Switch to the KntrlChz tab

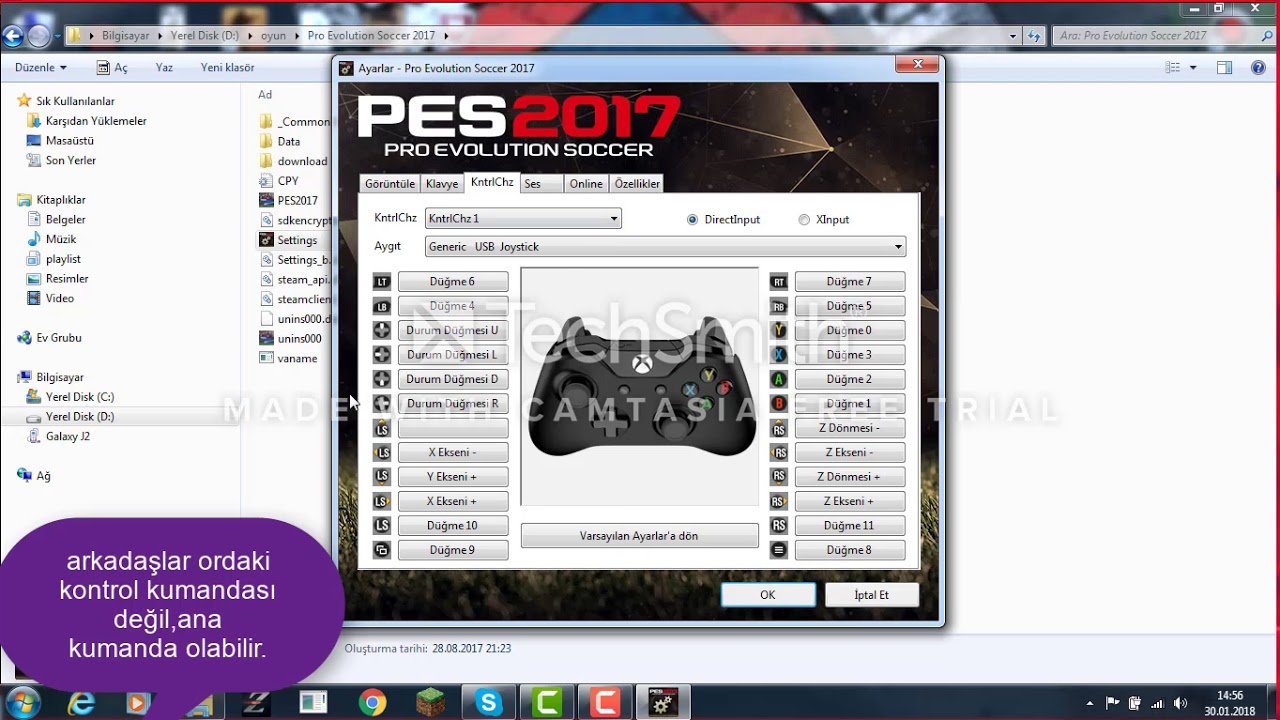click(492, 183)
